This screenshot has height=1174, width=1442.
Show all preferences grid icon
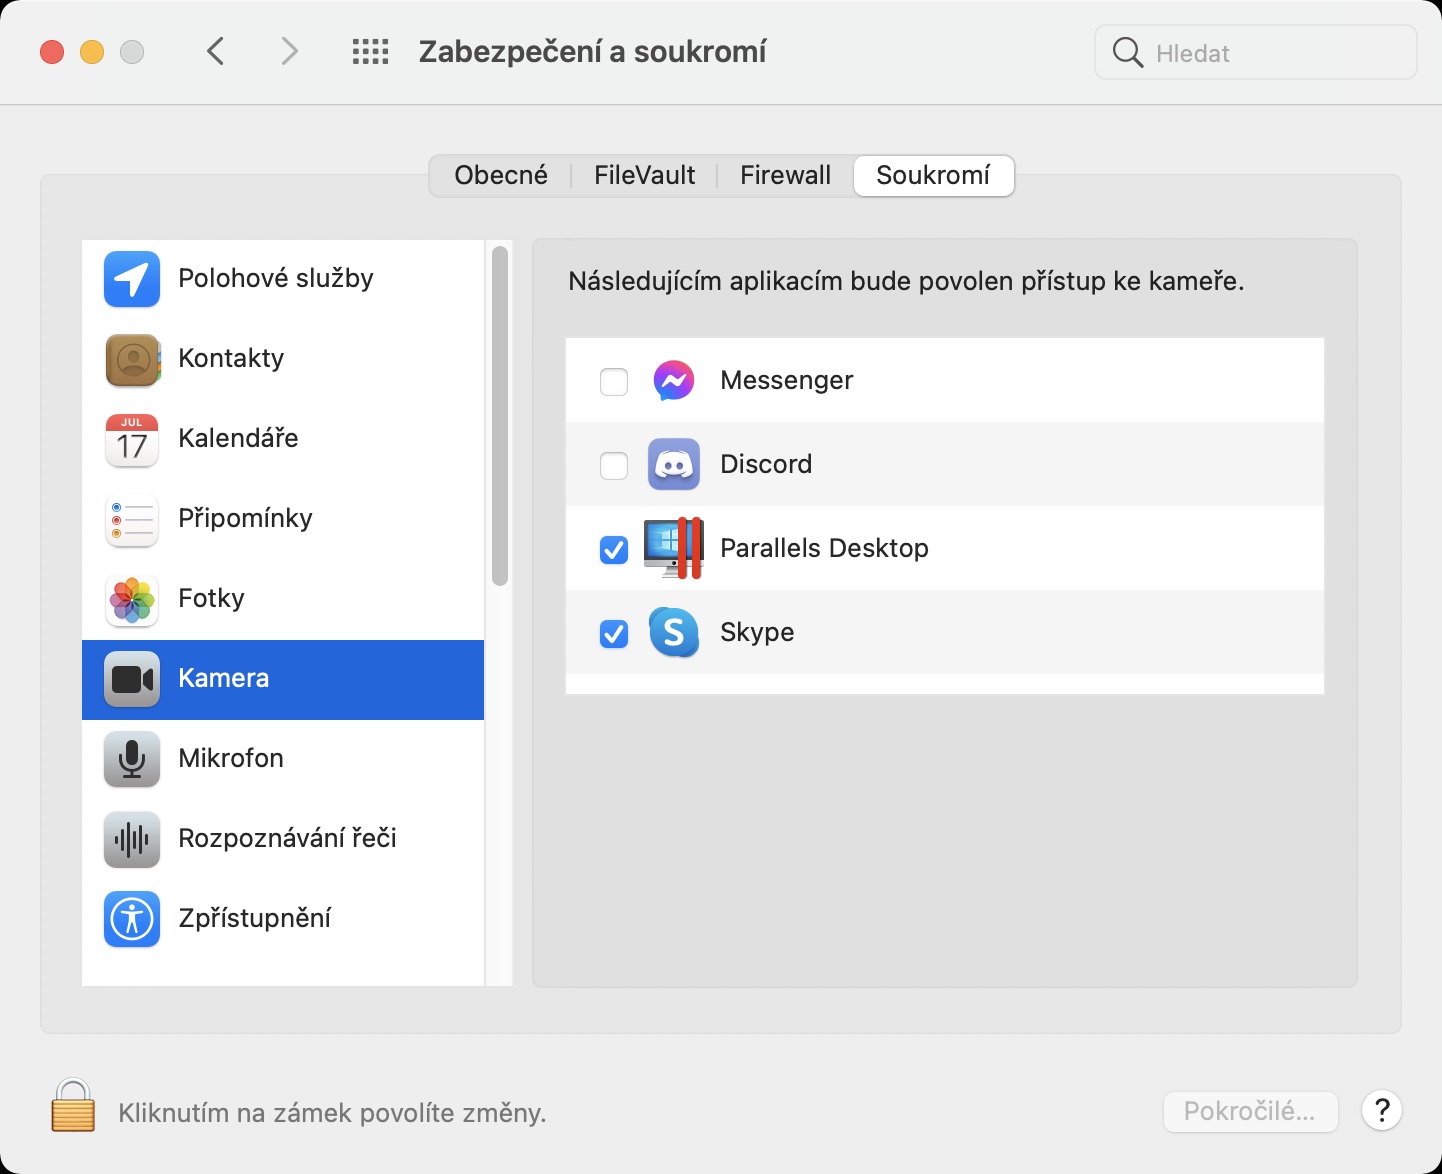click(x=370, y=52)
